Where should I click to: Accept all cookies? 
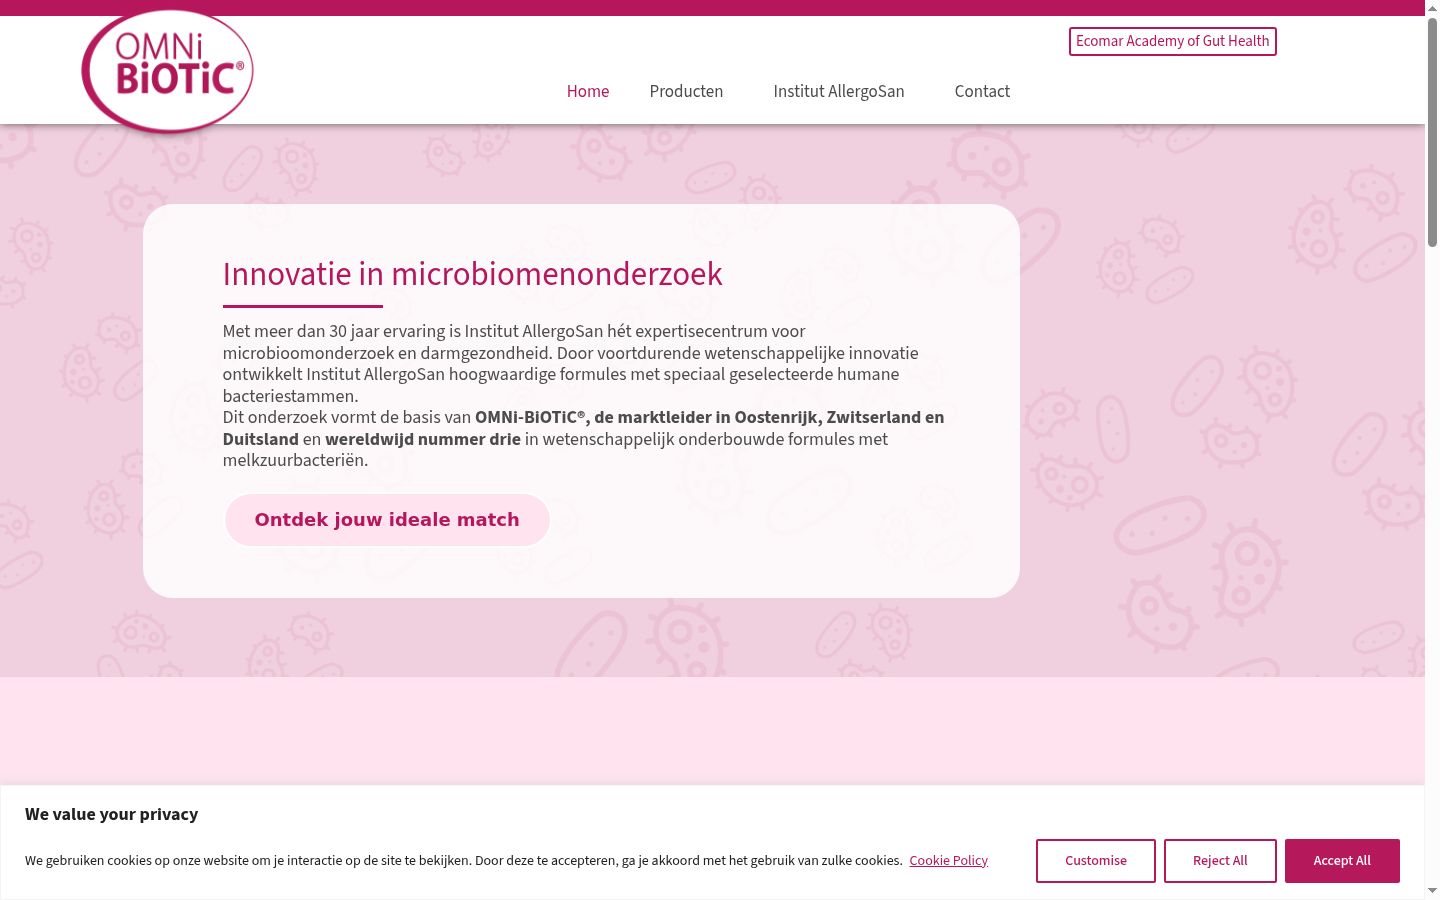point(1342,861)
